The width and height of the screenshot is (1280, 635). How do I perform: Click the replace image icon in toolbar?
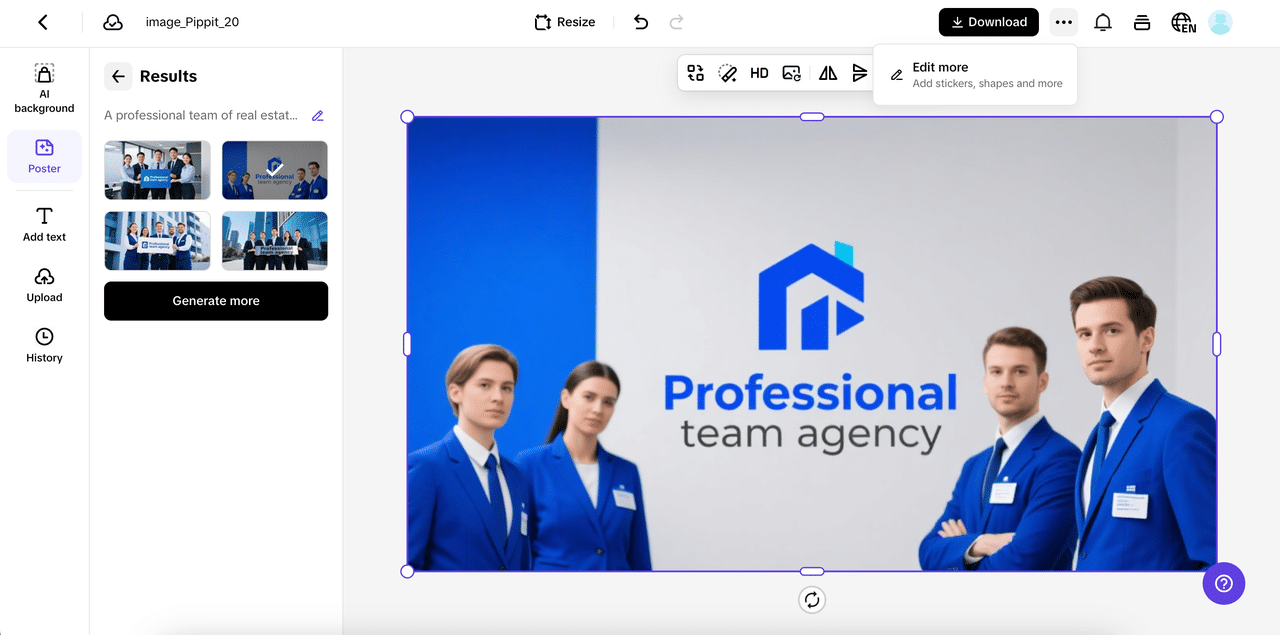coord(791,73)
